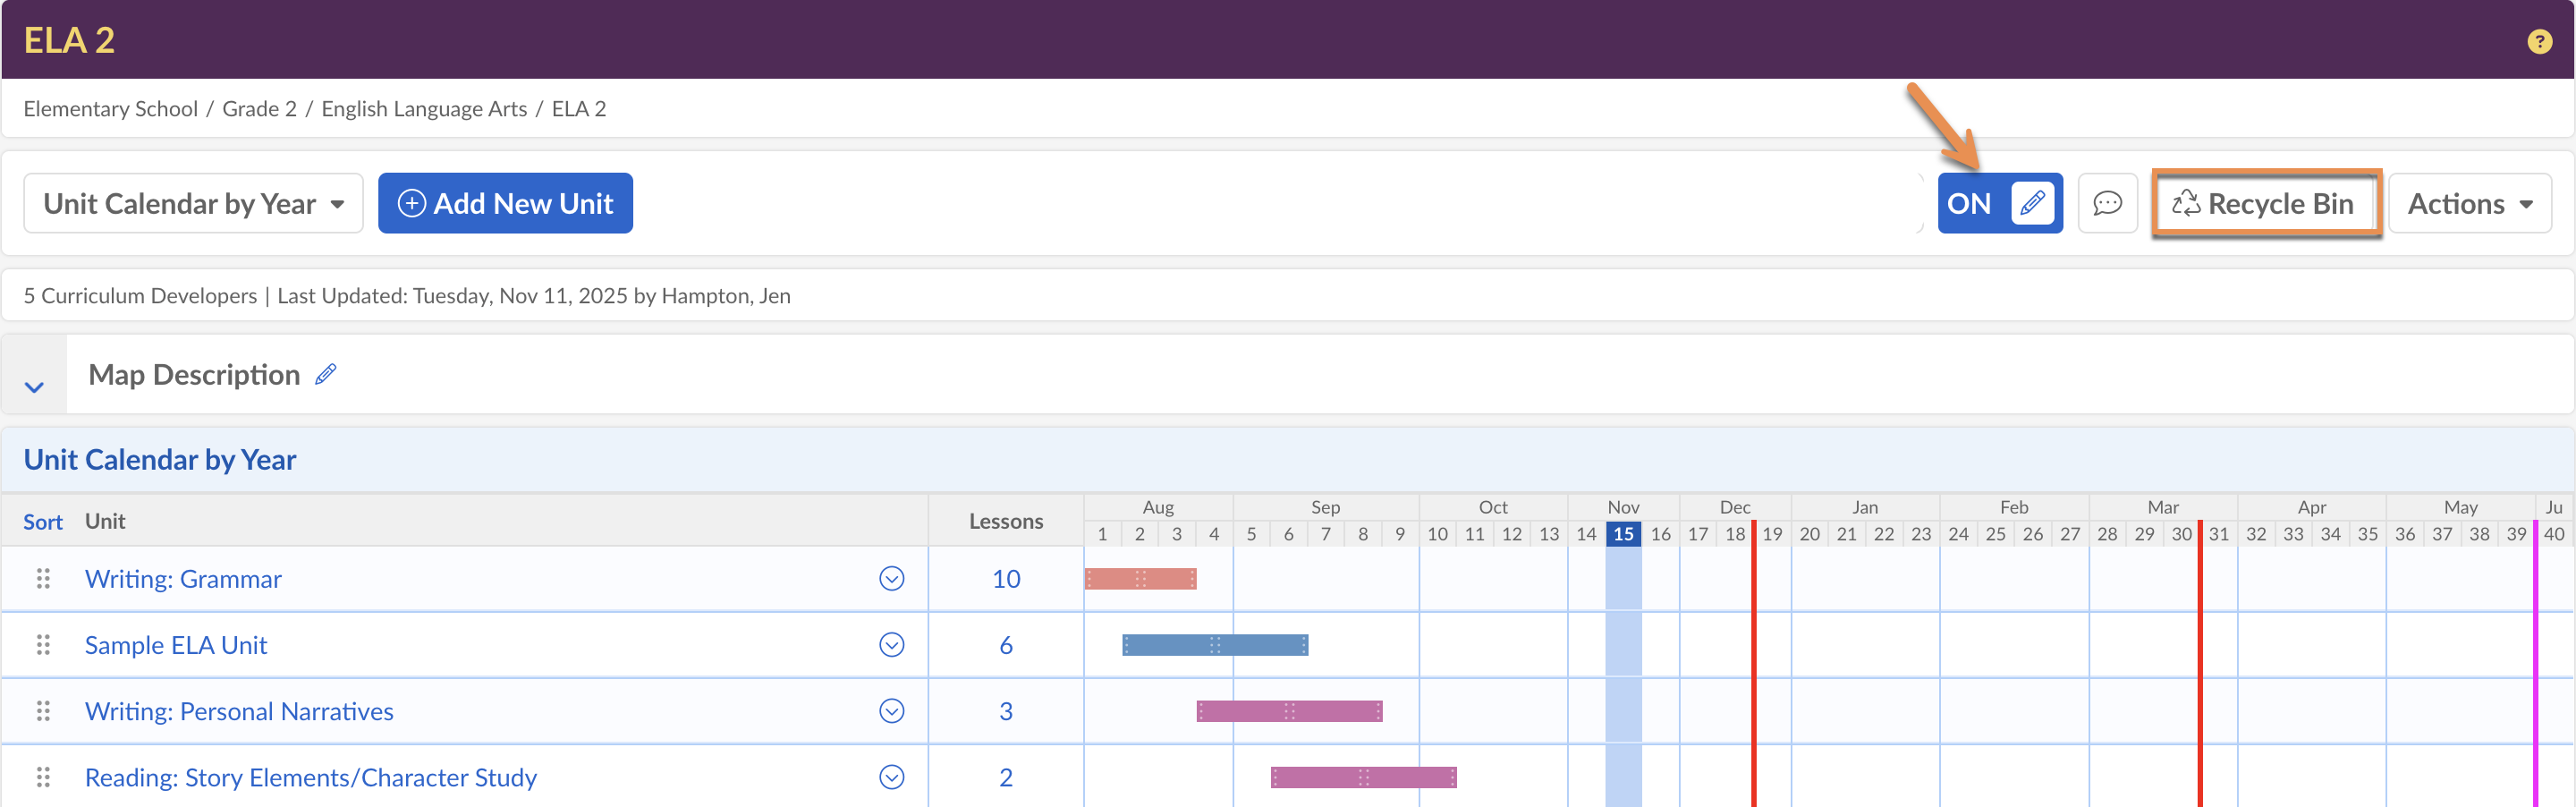Go to English Language Arts breadcrumb
This screenshot has height=807, width=2576.
[424, 109]
